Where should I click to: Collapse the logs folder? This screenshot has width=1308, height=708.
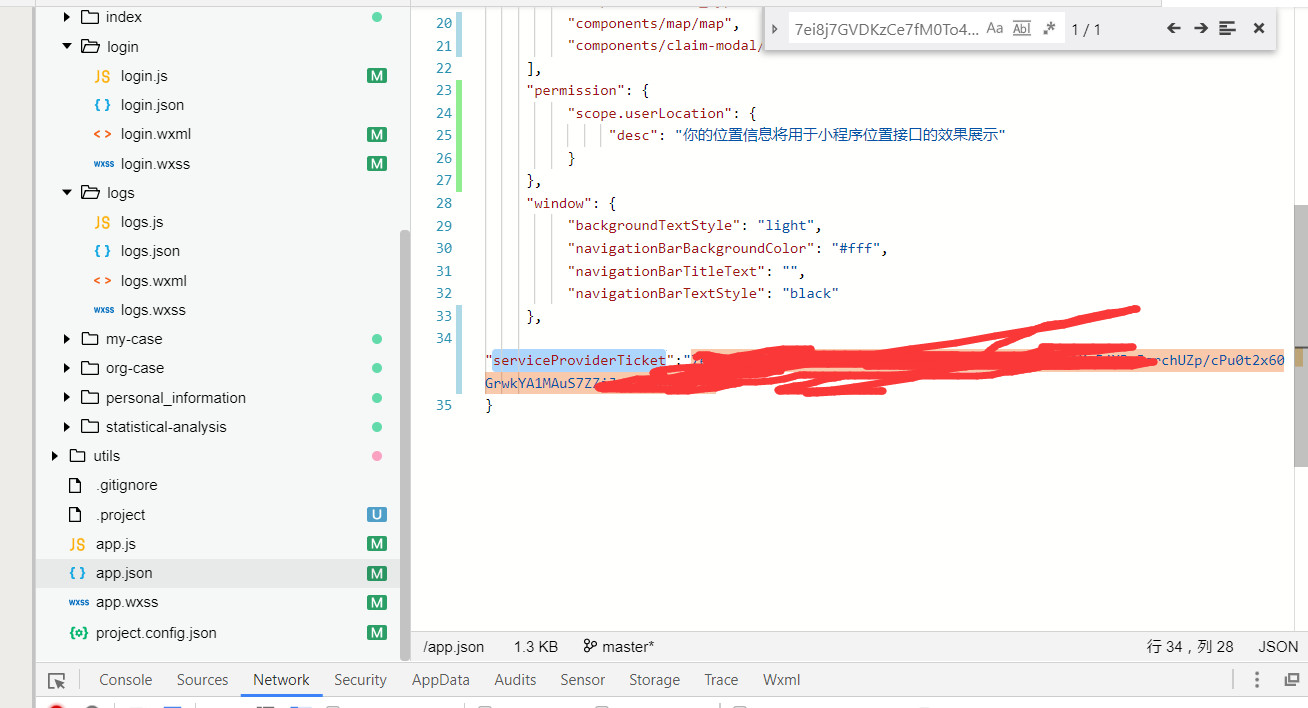67,192
